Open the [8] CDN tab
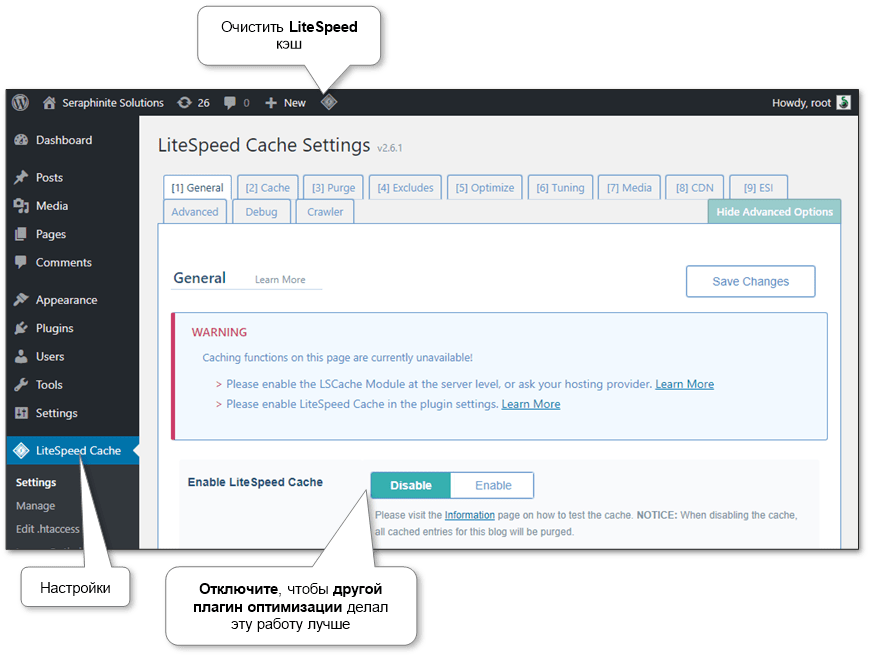Screen dimensions: 871x657 [x=694, y=188]
